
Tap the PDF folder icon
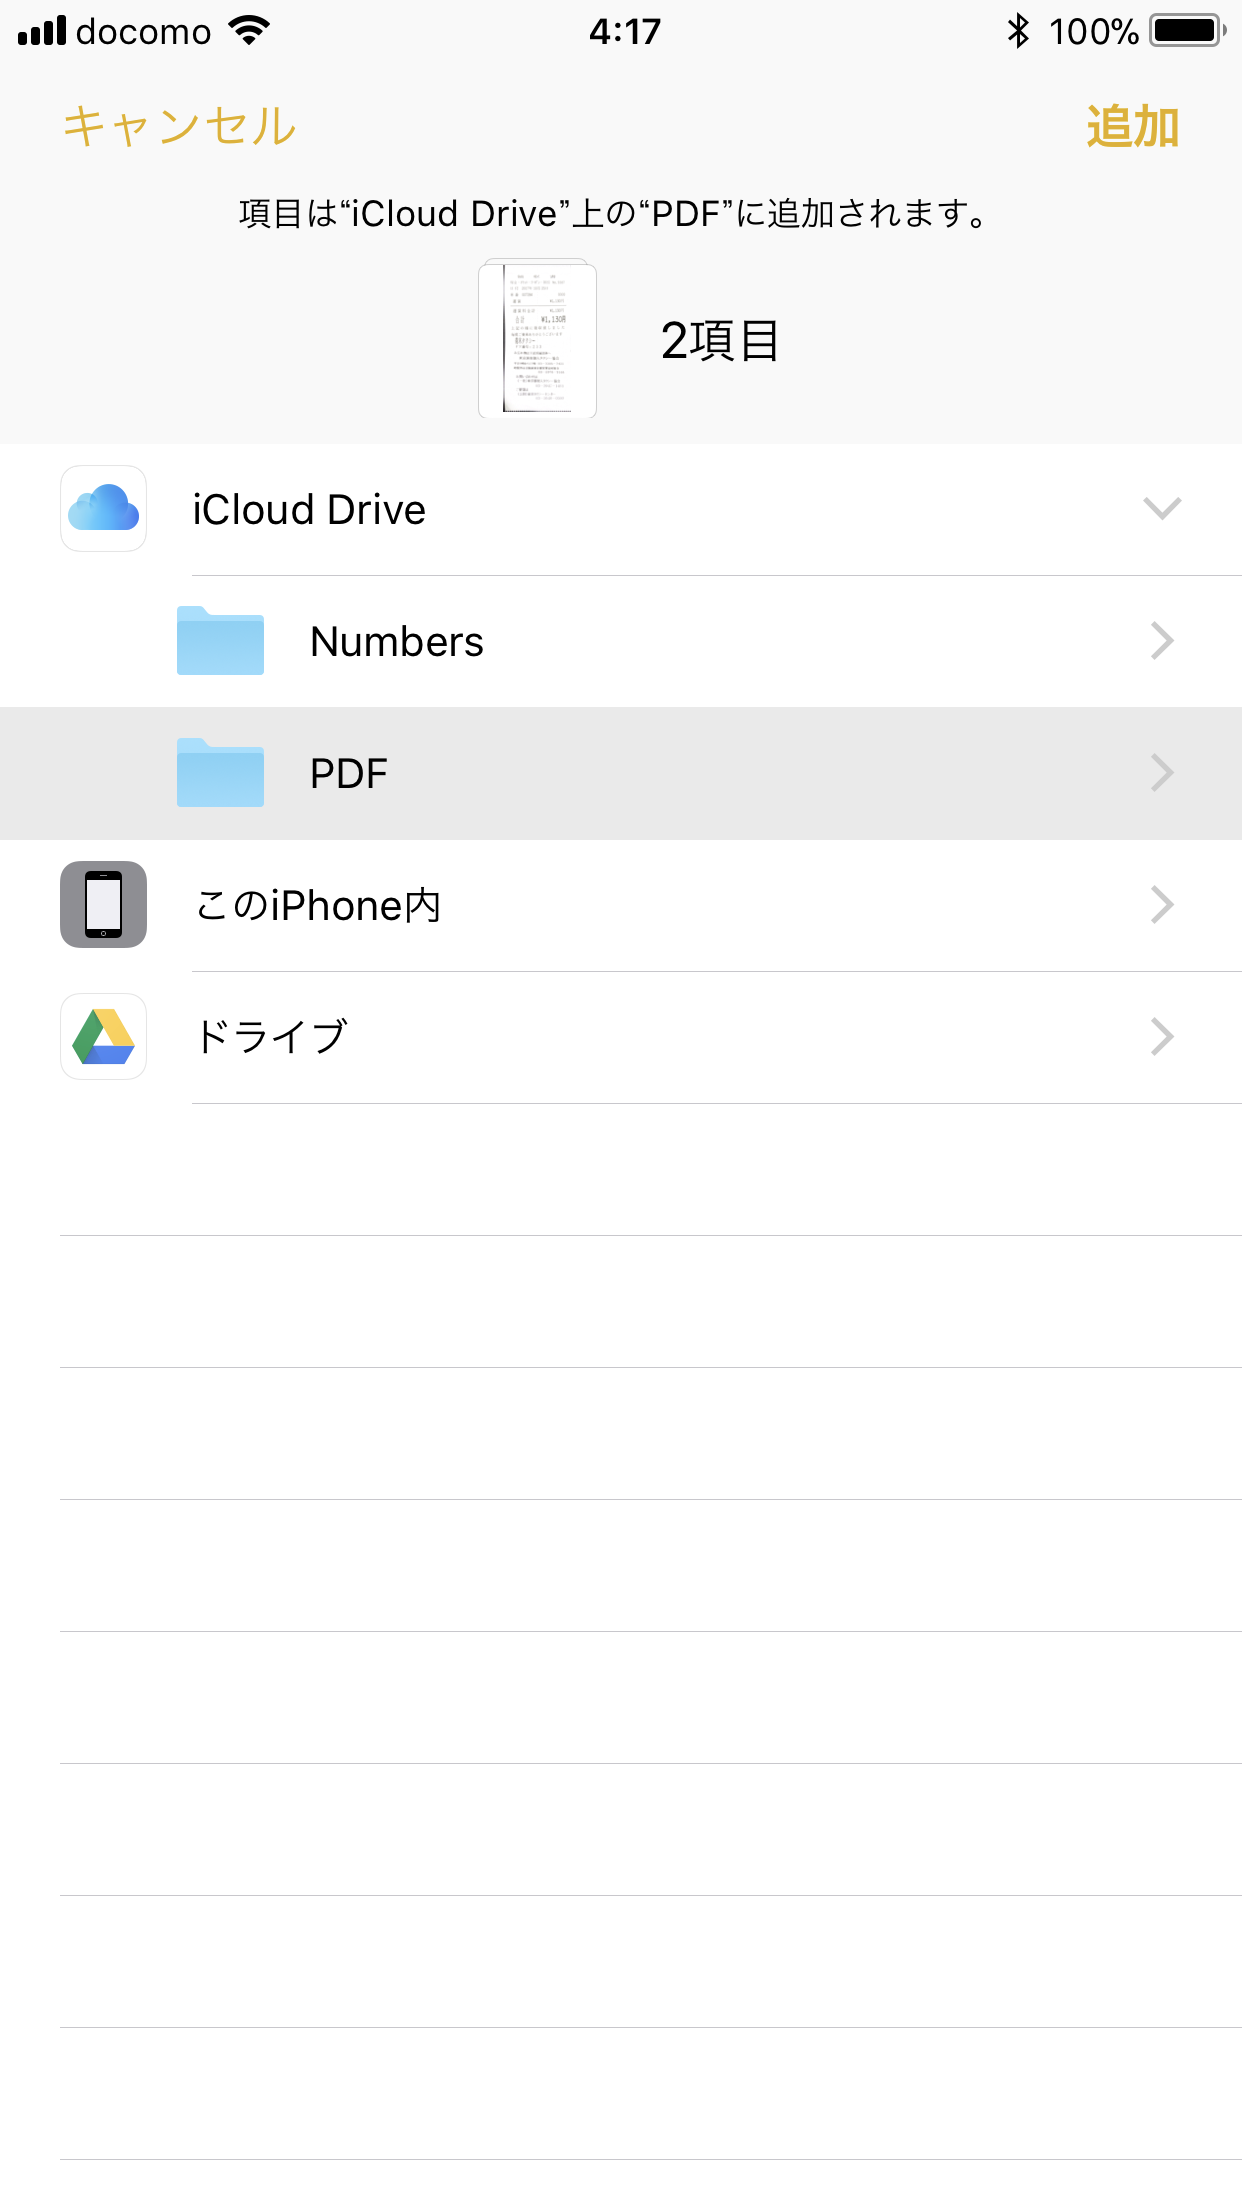pyautogui.click(x=220, y=773)
